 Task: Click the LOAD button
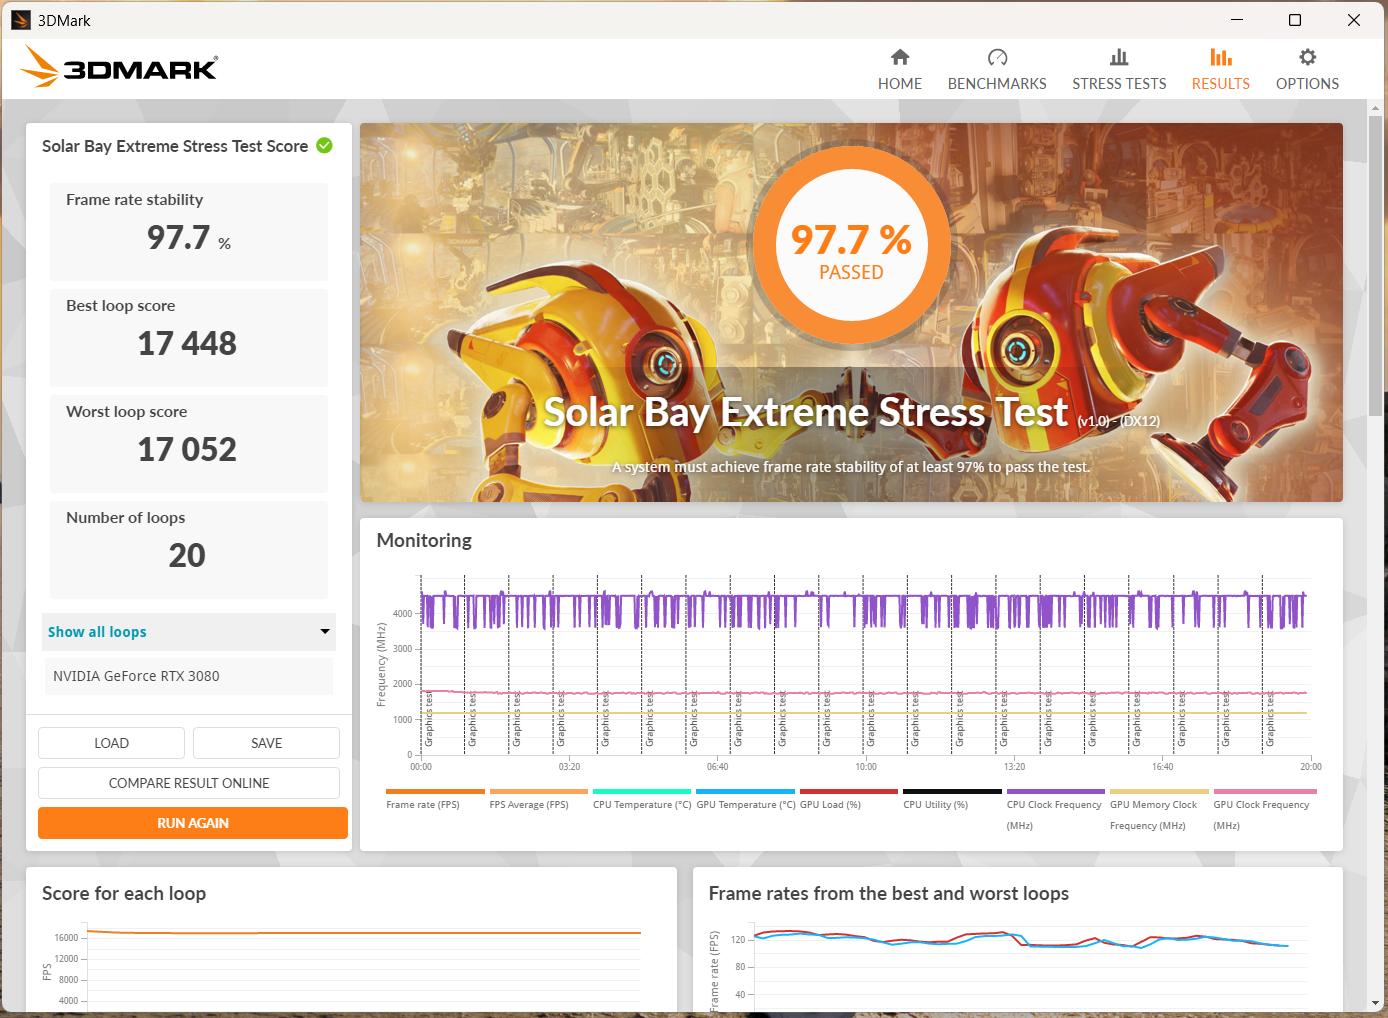111,743
